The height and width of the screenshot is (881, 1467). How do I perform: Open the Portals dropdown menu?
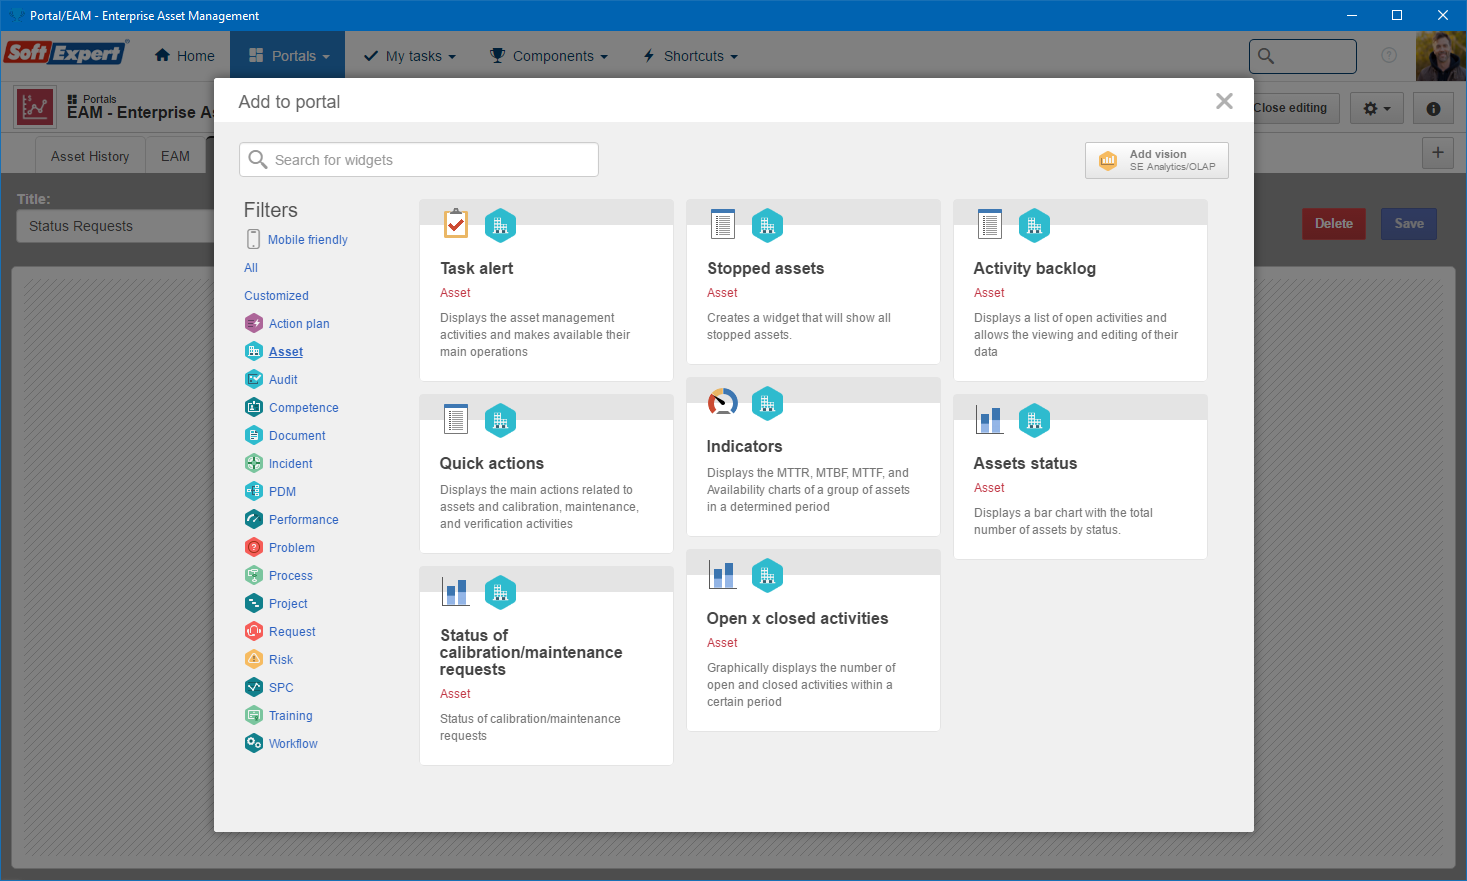288,55
